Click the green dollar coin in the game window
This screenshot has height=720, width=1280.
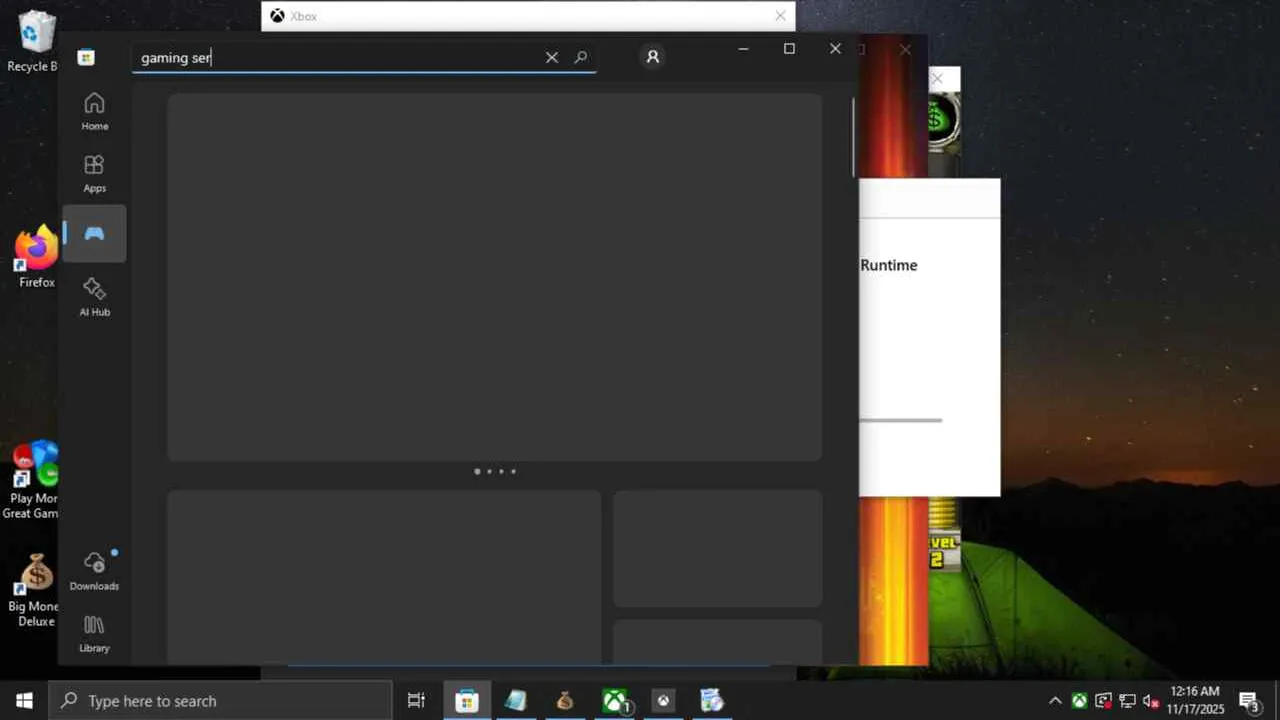coord(941,121)
